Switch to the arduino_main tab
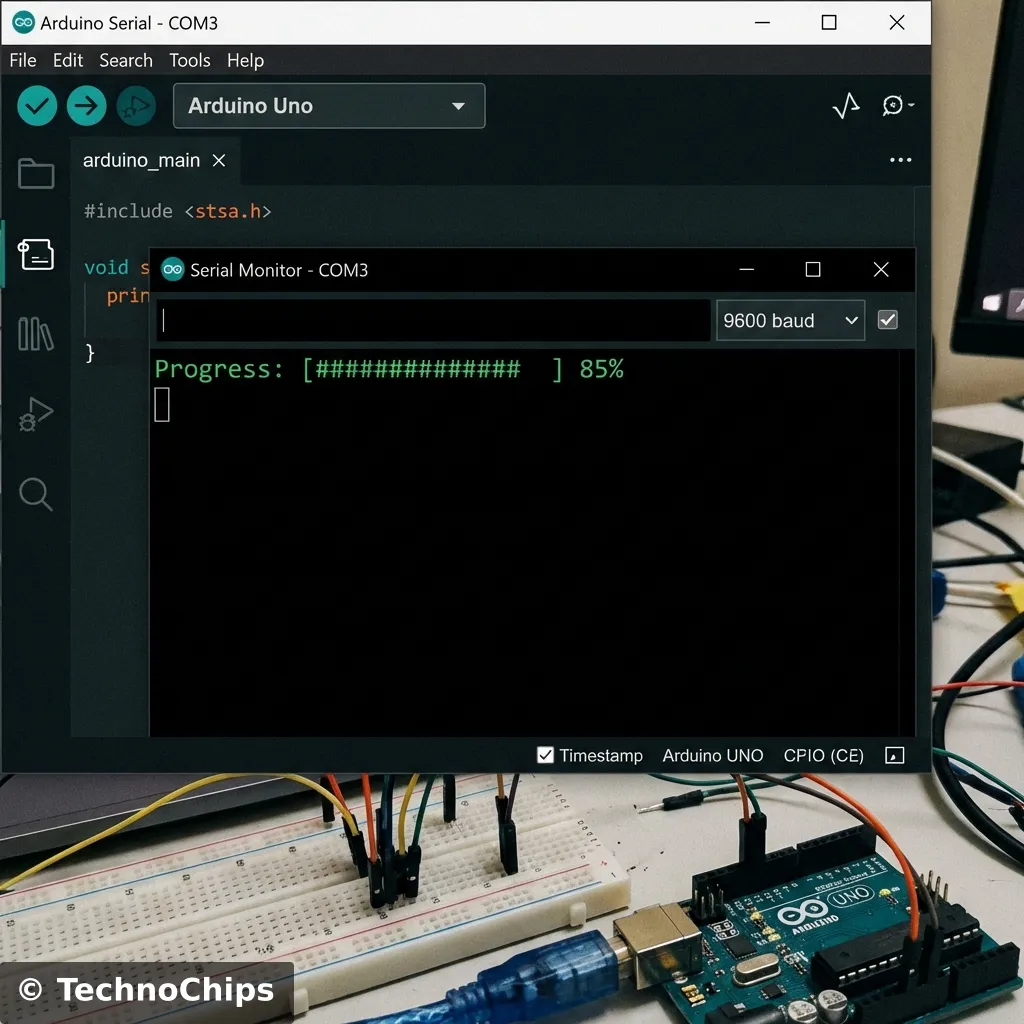 click(143, 160)
